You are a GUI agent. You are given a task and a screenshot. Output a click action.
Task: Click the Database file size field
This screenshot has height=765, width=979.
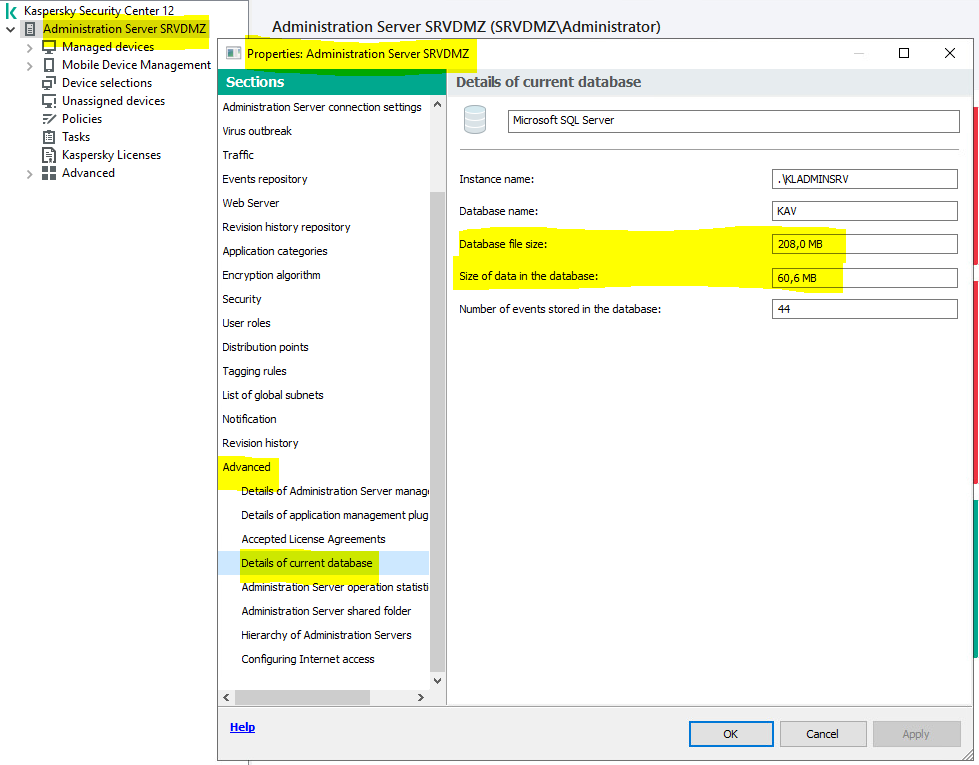pyautogui.click(x=865, y=244)
